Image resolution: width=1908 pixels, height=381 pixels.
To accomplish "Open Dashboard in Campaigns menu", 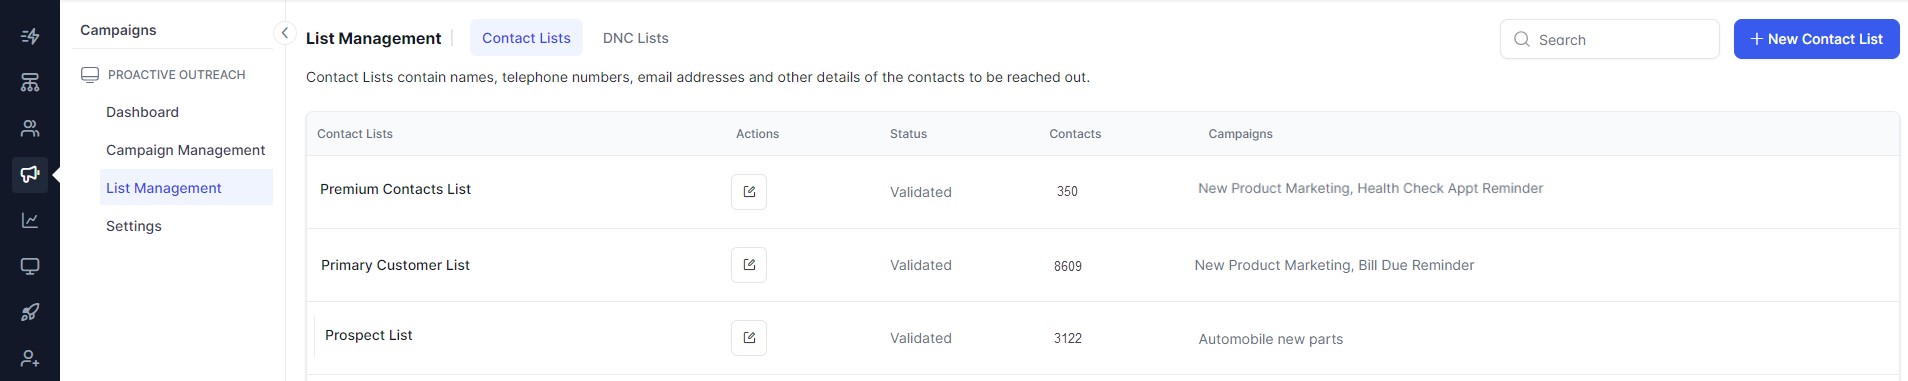I will 143,112.
